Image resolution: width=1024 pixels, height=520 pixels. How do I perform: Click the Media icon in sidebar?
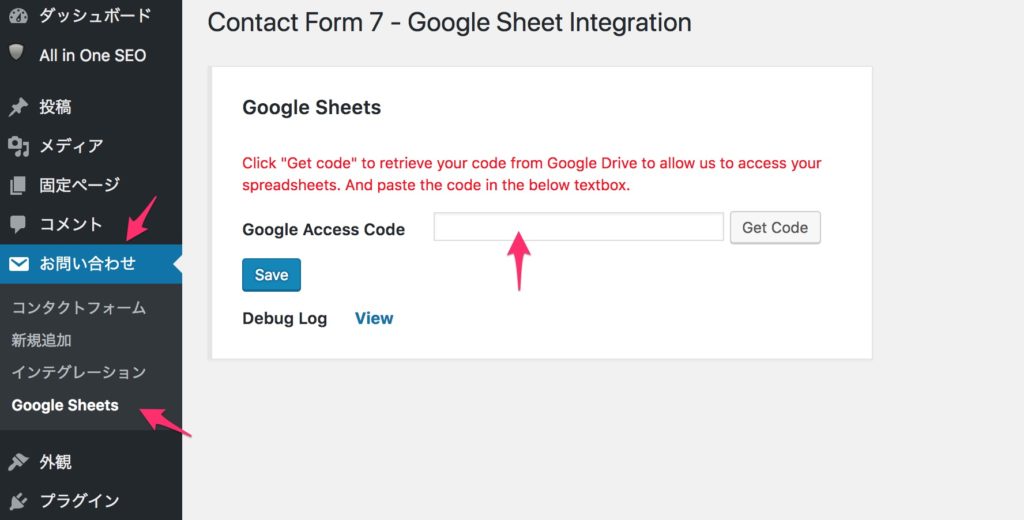[x=18, y=146]
